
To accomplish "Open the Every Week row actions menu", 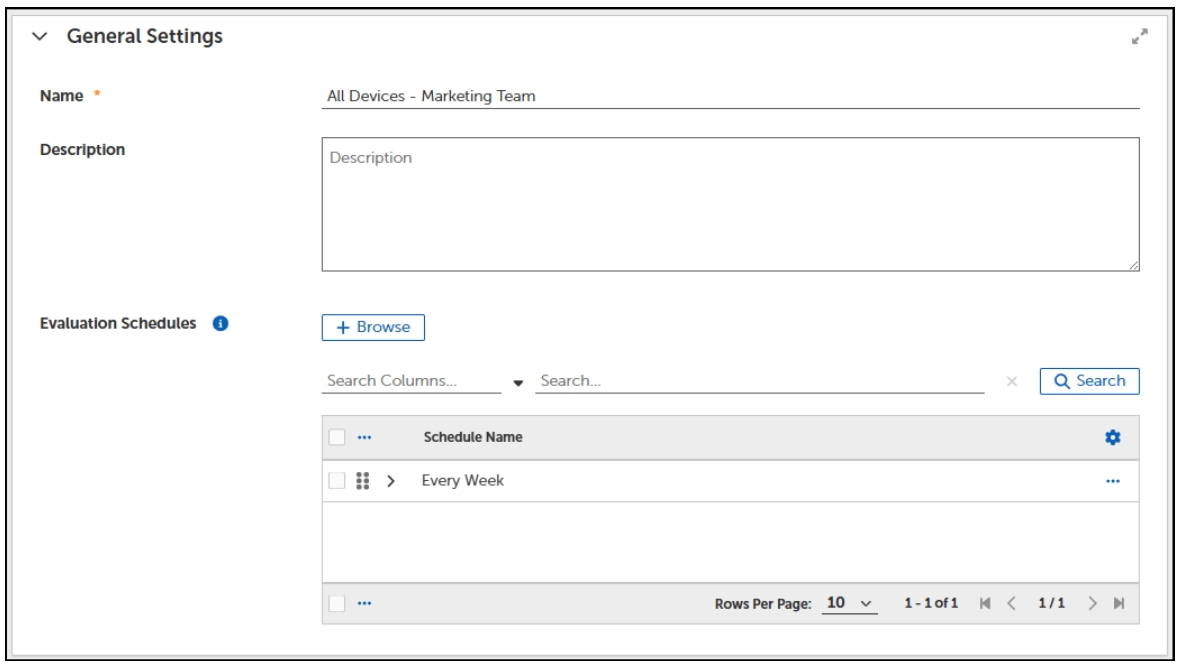I will (1112, 481).
